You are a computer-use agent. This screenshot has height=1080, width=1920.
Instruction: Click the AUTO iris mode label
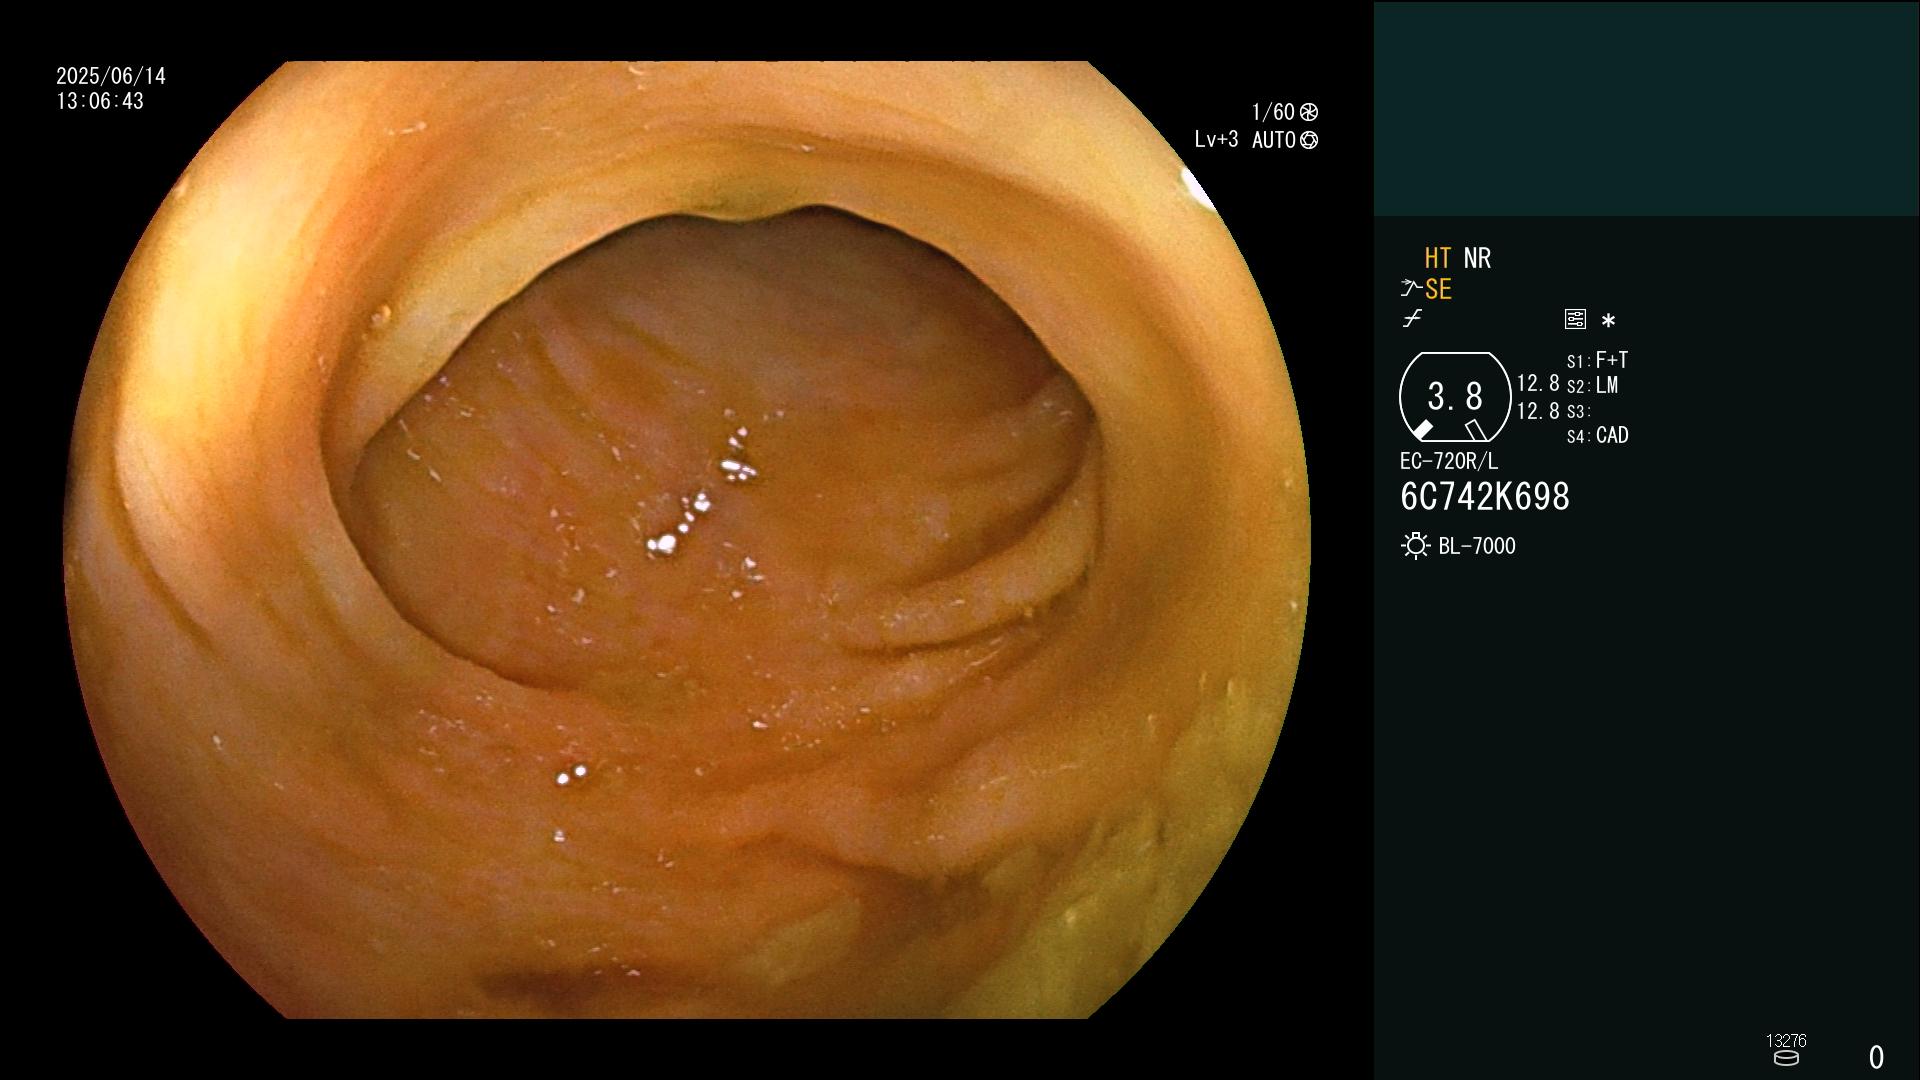click(1273, 140)
